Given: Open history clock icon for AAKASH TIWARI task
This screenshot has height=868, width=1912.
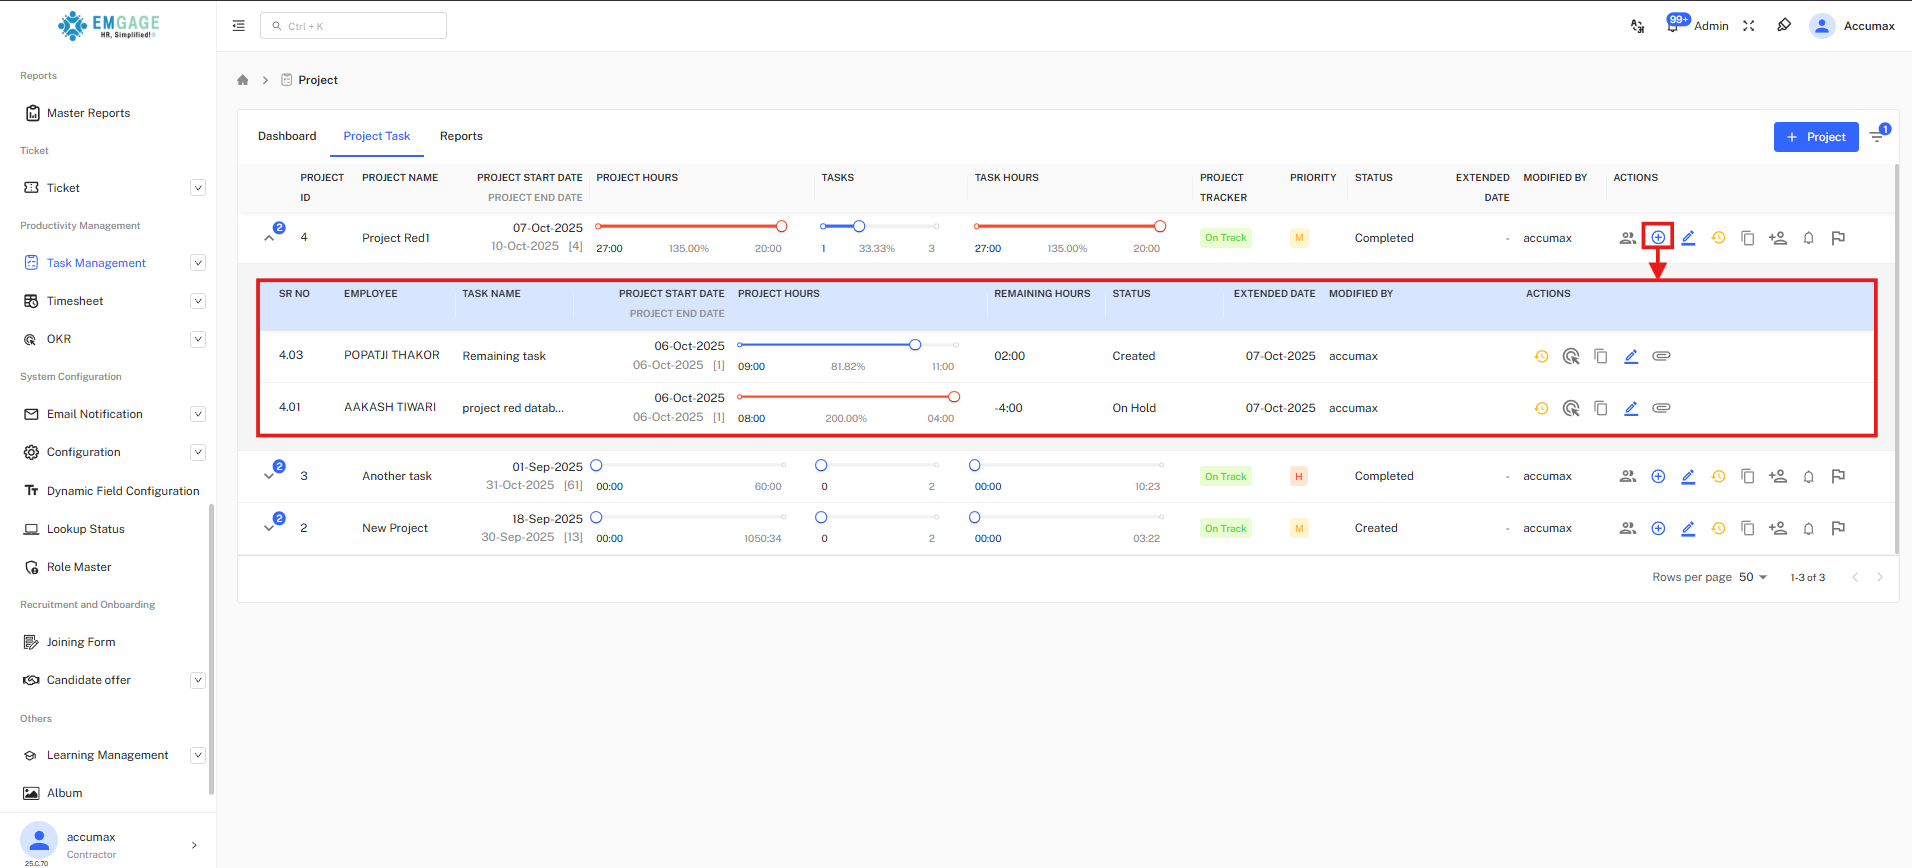Looking at the screenshot, I should point(1541,408).
